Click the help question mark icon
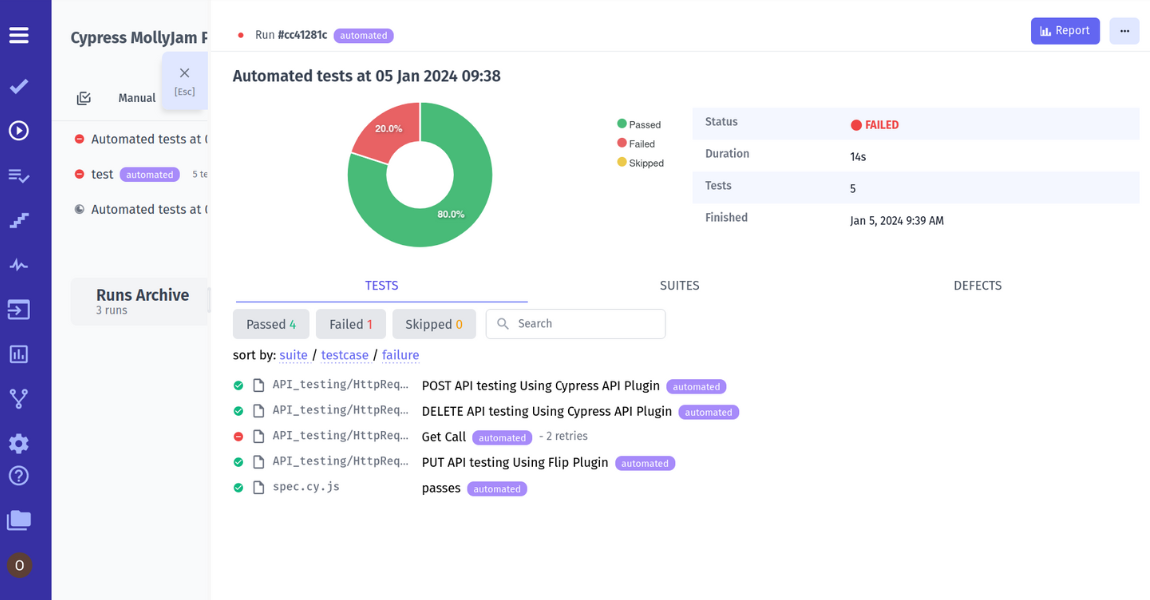Viewport: 1150px width, 600px height. pyautogui.click(x=18, y=476)
